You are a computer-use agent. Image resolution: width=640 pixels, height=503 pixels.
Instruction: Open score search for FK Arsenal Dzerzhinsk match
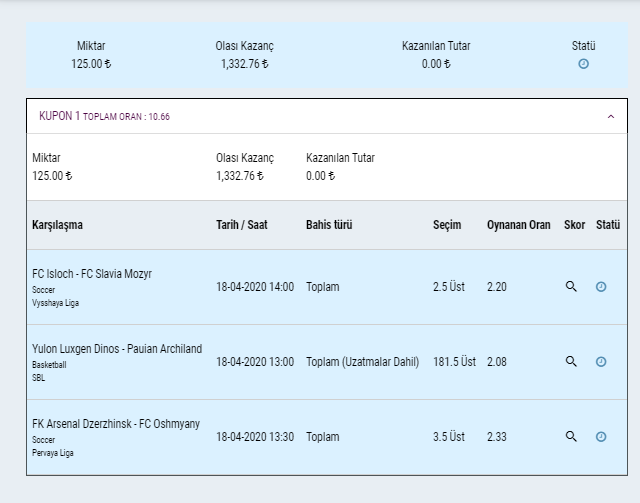tap(571, 437)
